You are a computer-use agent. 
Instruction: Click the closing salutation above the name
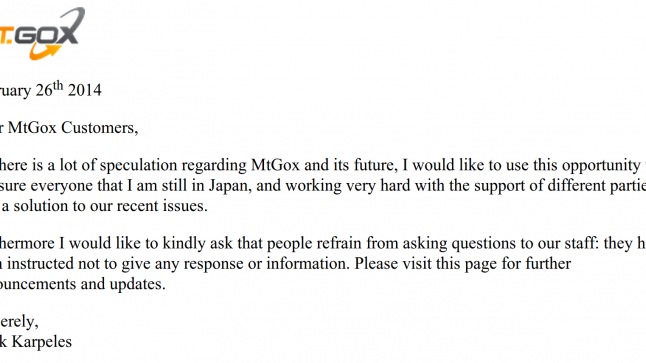click(19, 322)
